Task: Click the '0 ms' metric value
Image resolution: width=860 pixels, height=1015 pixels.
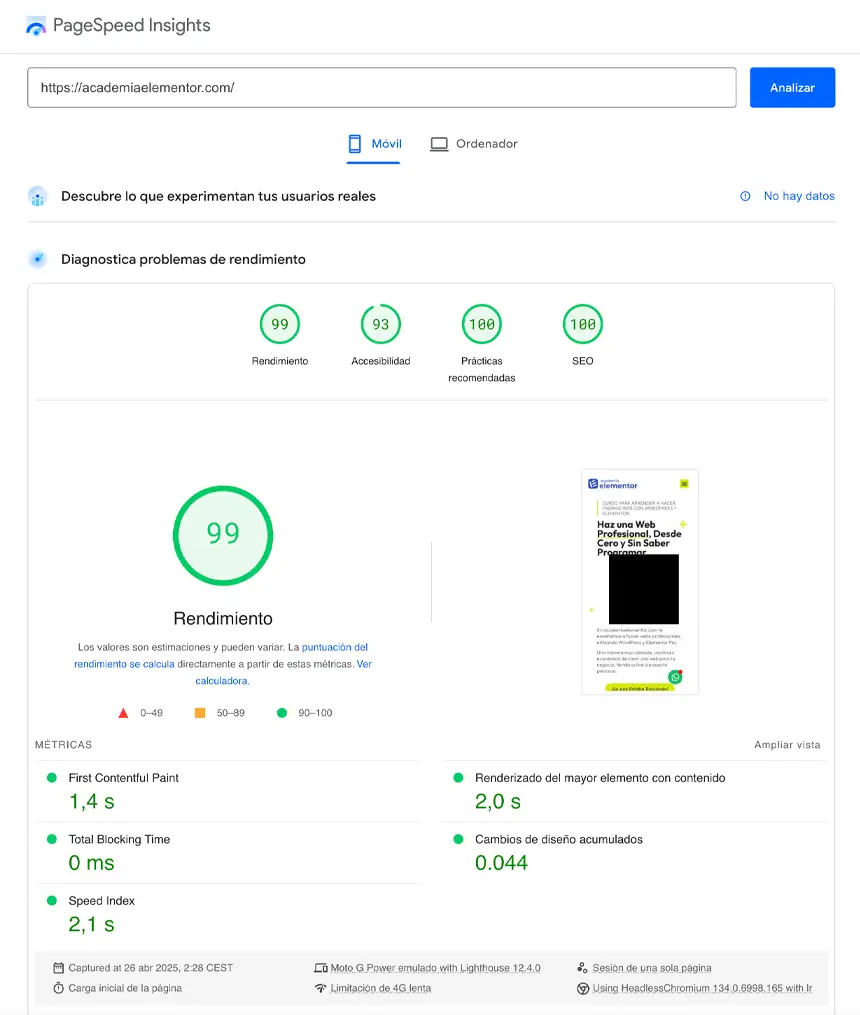Action: coord(91,863)
